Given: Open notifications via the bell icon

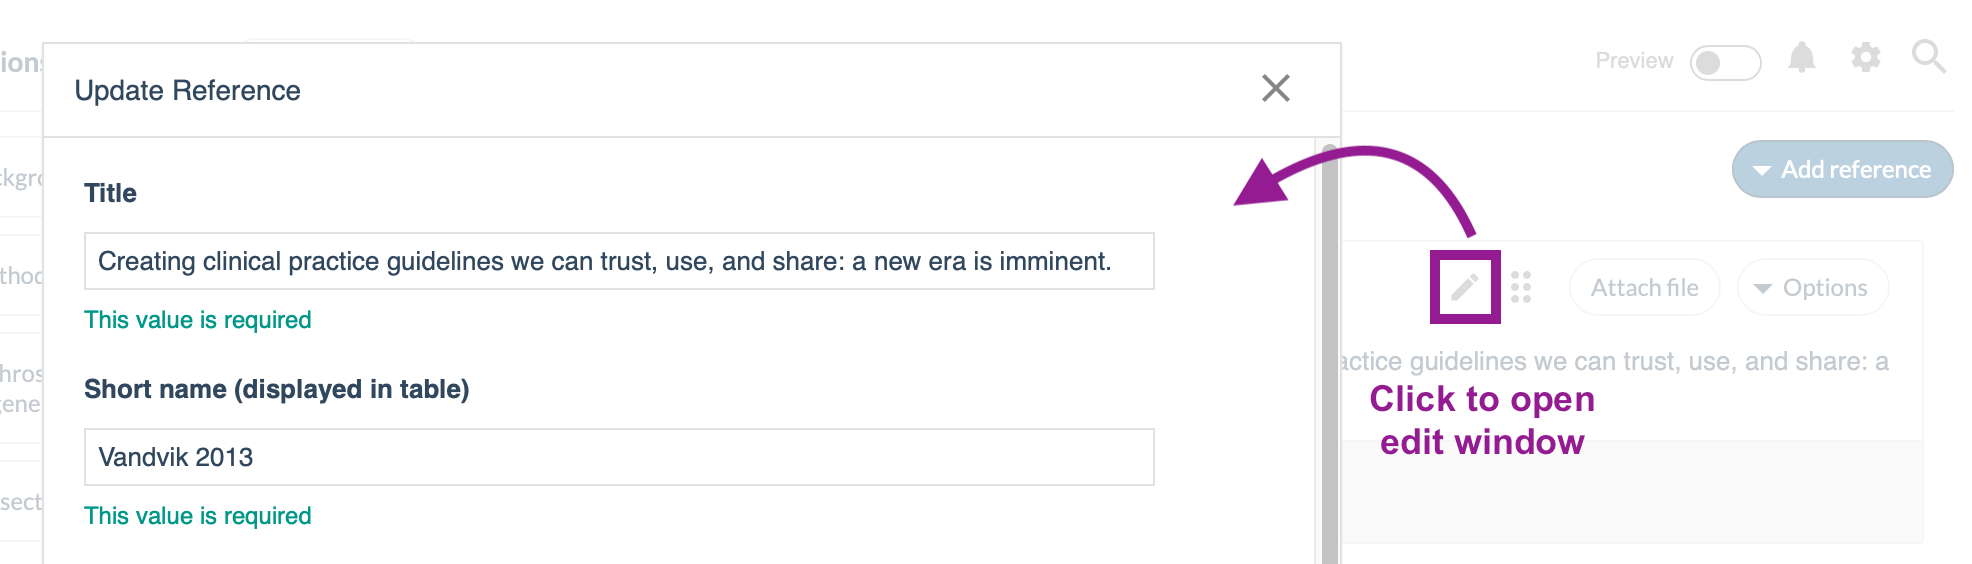Looking at the screenshot, I should point(1802,57).
